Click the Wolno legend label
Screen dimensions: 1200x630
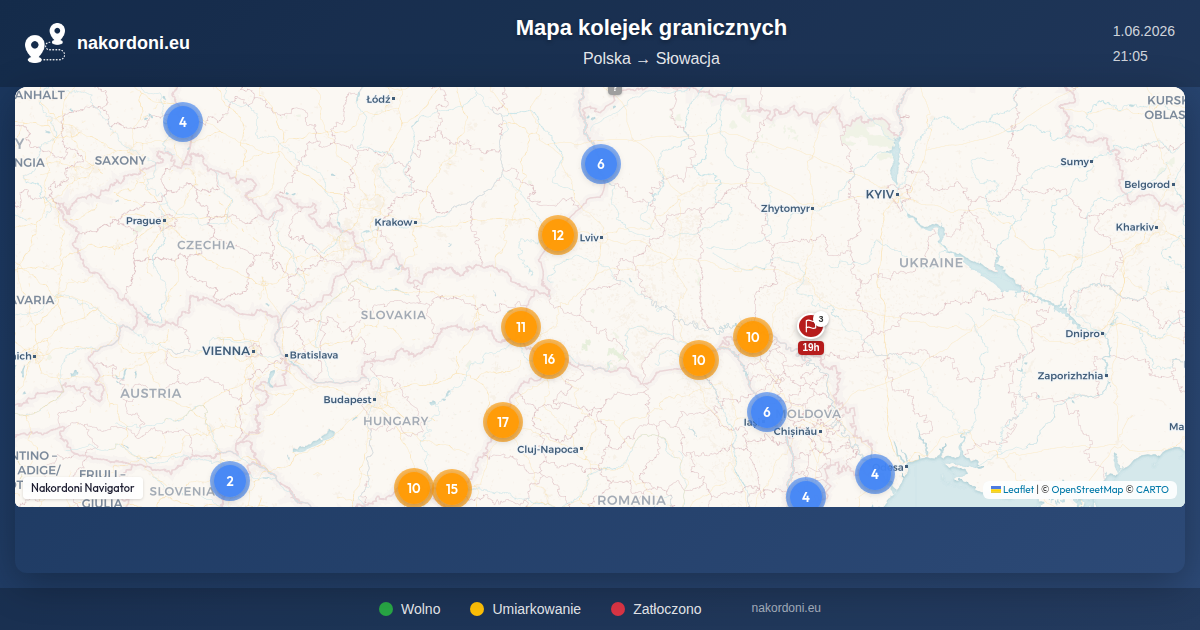[420, 609]
